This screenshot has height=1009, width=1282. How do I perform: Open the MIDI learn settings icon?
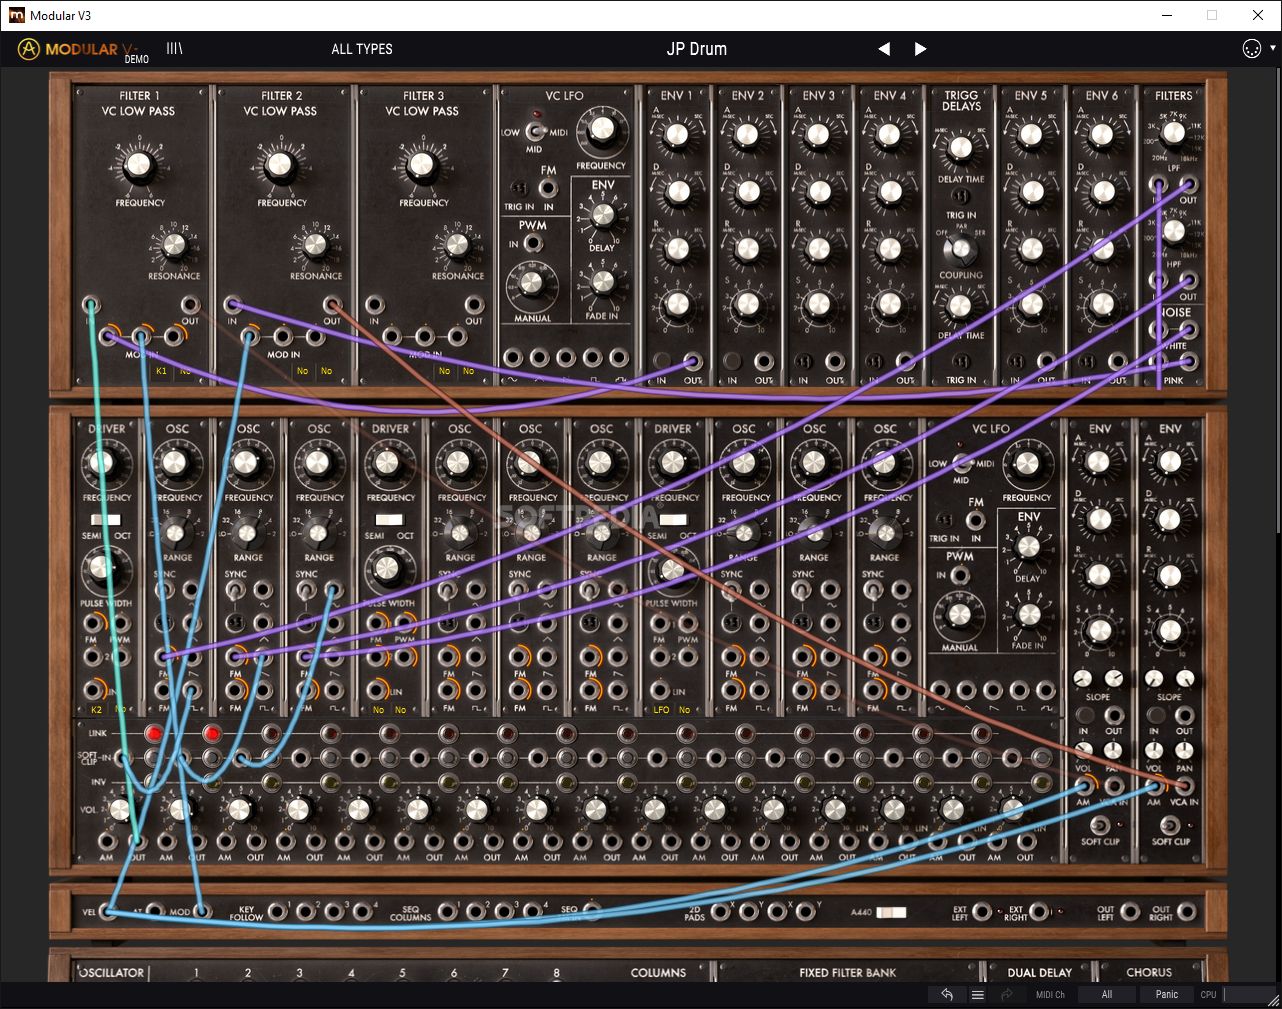[x=1252, y=49]
